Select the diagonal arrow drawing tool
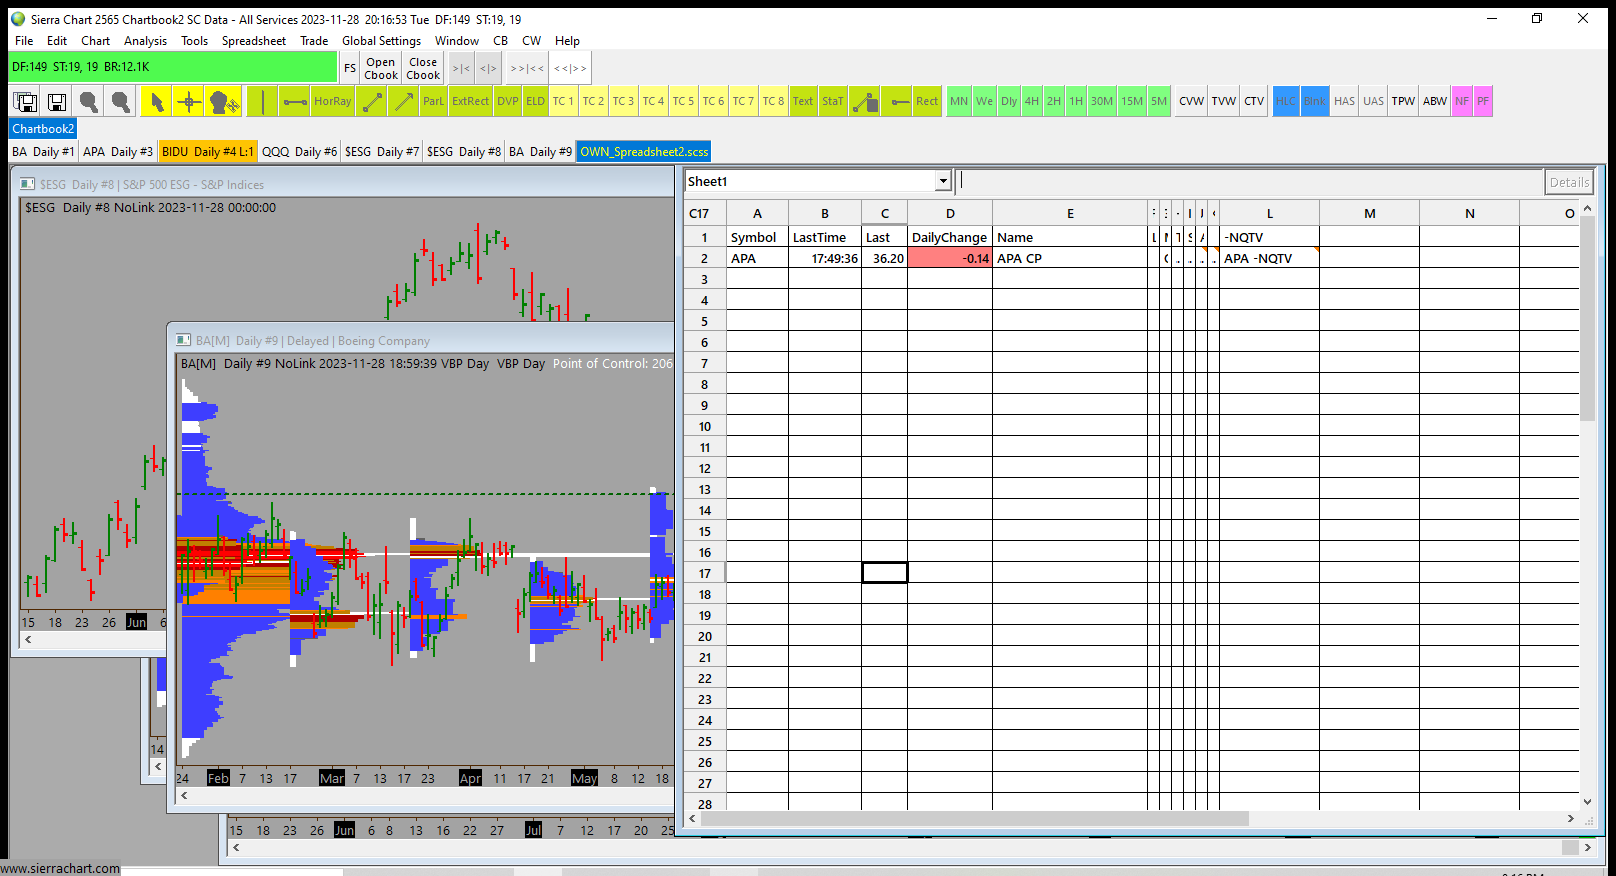 coord(403,101)
